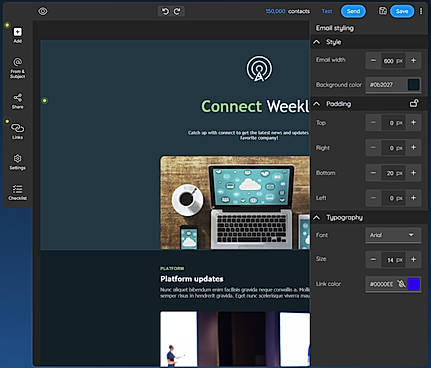Edit the Link color hex field
This screenshot has width=431, height=368.
click(x=381, y=284)
